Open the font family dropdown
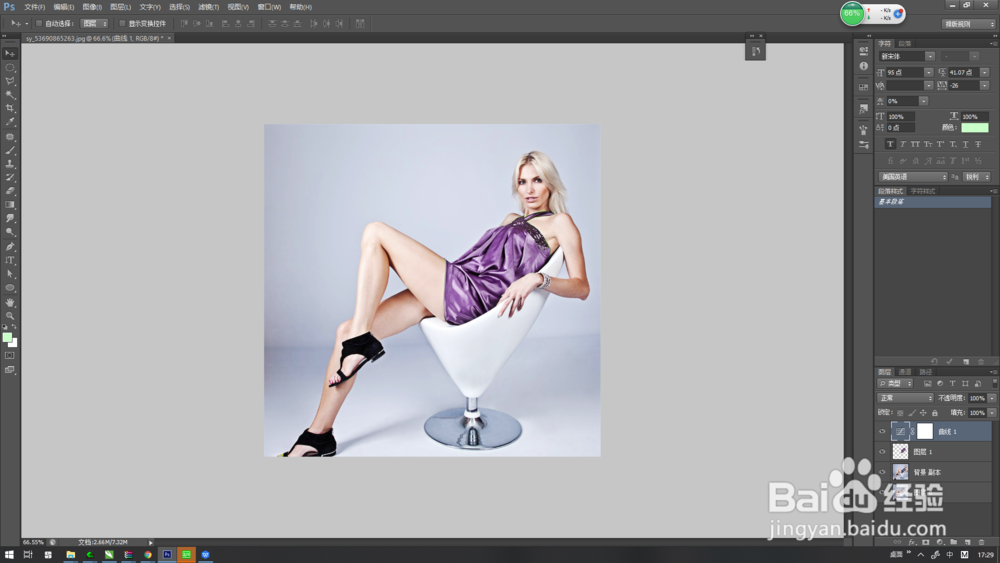Image resolution: width=1000 pixels, height=563 pixels. (x=930, y=57)
